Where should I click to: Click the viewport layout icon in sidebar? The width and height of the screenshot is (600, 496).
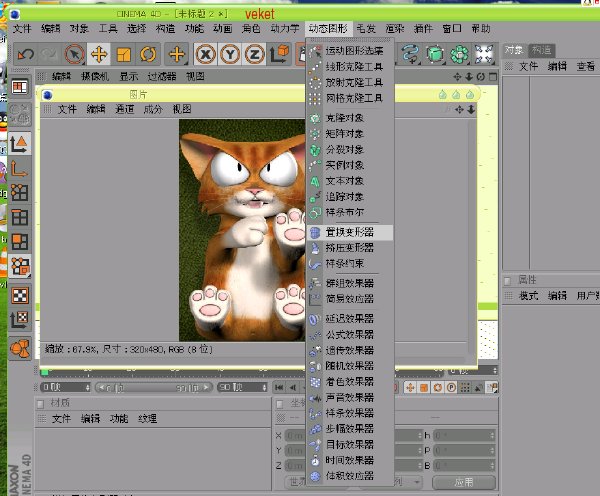click(20, 87)
